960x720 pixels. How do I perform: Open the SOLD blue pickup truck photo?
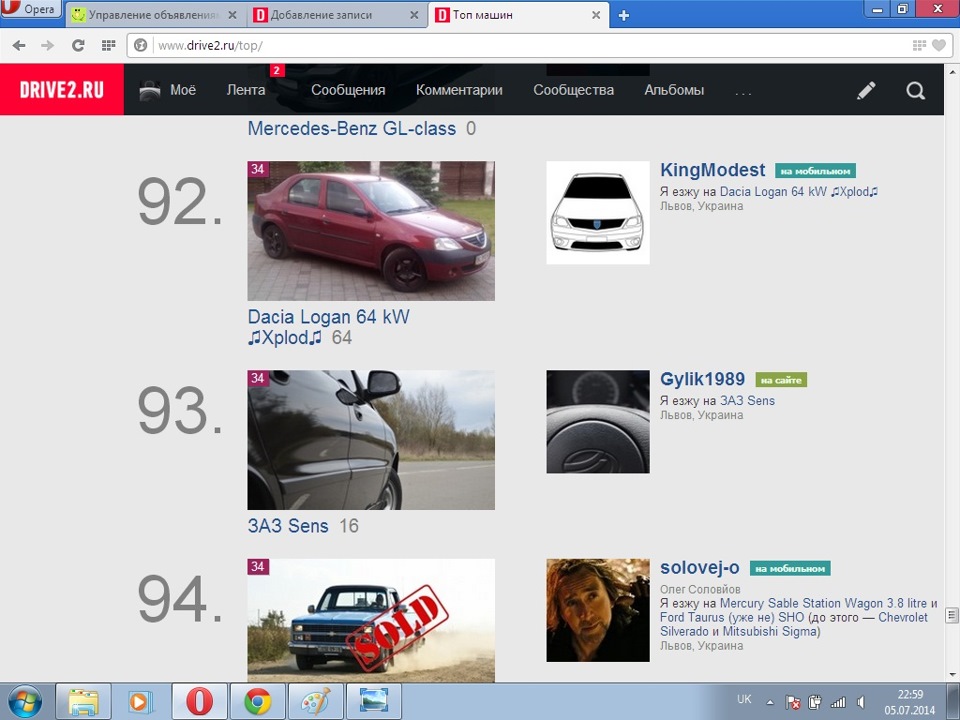[x=371, y=620]
